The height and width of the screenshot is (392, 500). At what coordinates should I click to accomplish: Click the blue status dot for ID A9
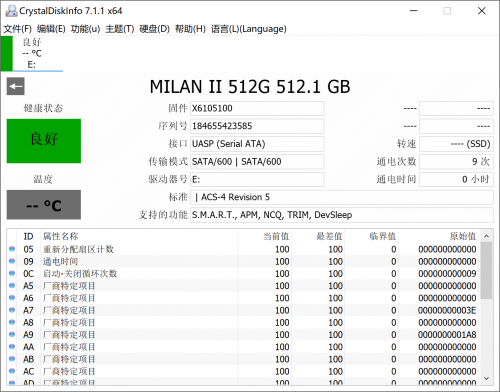point(12,334)
